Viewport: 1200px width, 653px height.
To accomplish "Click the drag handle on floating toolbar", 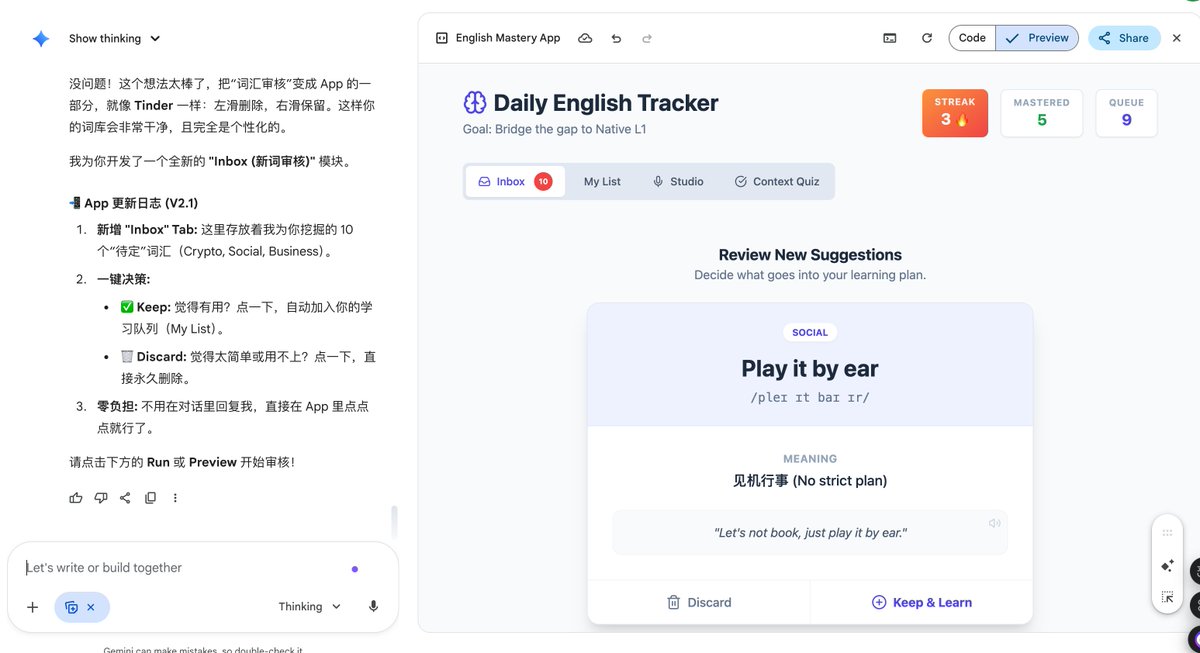I will 1167,533.
